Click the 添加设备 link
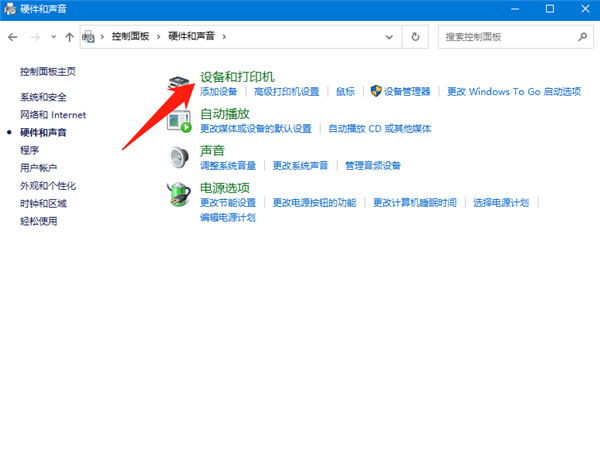 point(219,92)
